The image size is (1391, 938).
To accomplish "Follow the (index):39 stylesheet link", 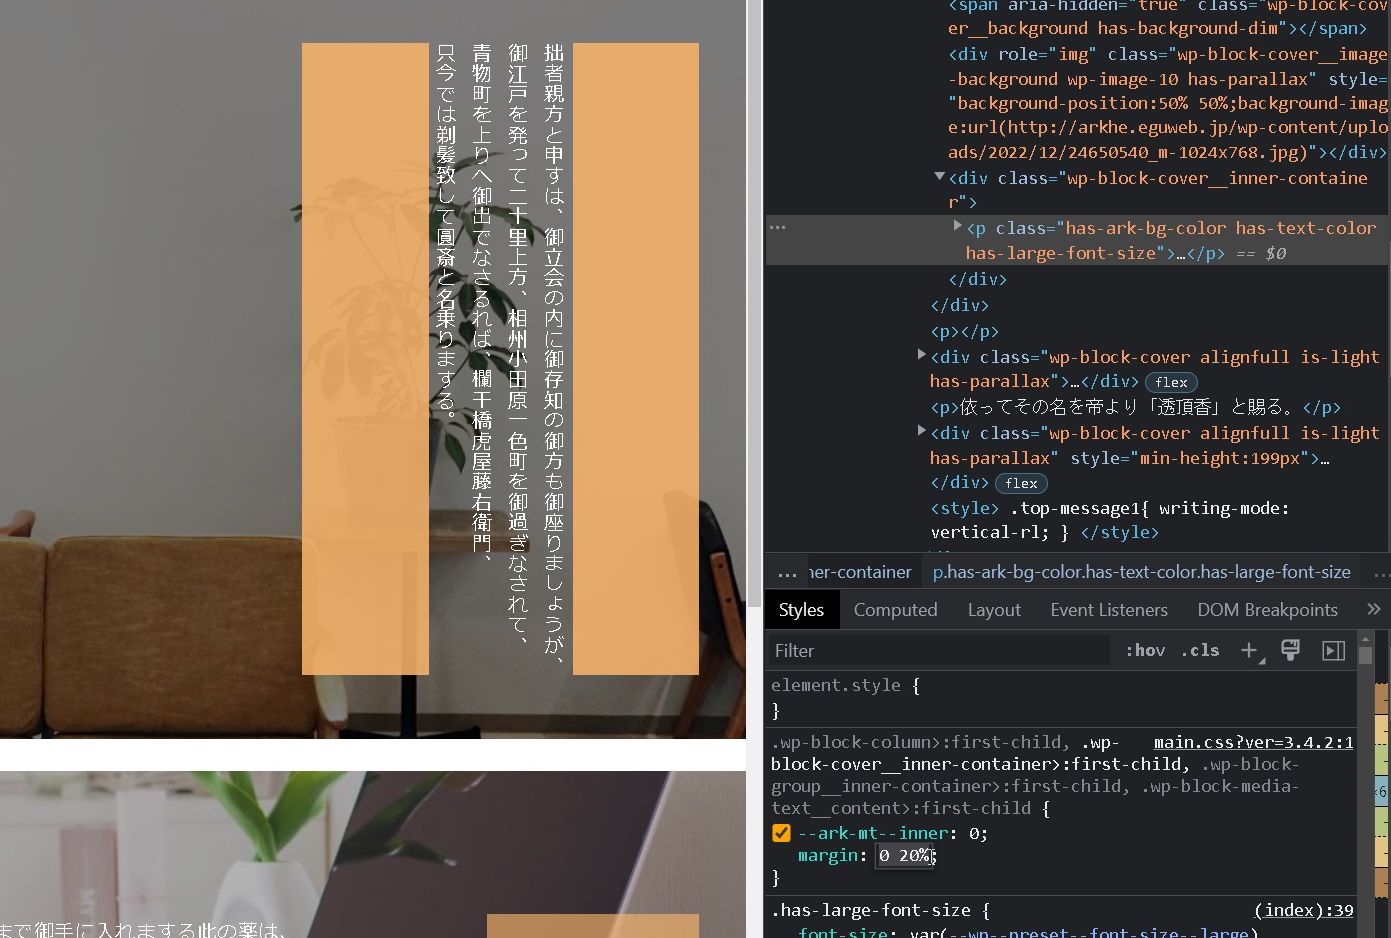I will click(1302, 909).
